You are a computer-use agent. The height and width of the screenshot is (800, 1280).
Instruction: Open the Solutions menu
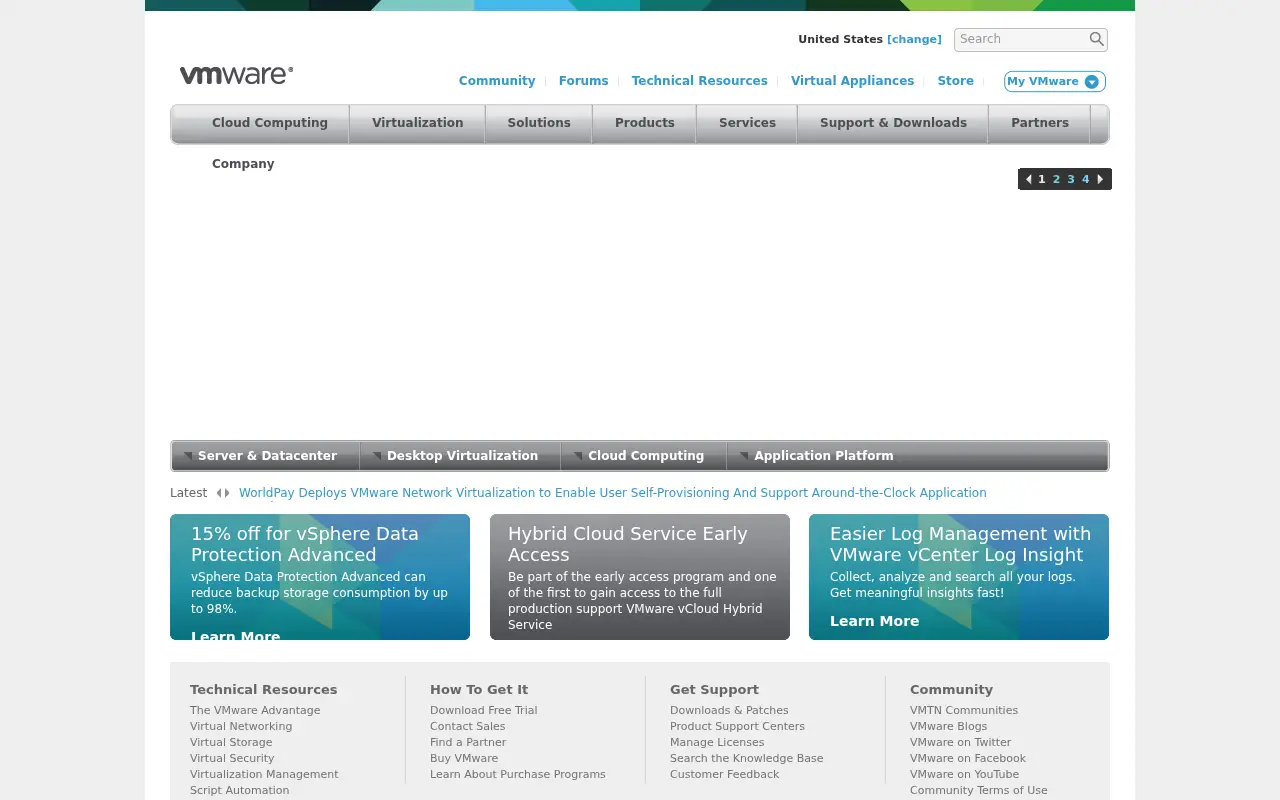pyautogui.click(x=539, y=123)
